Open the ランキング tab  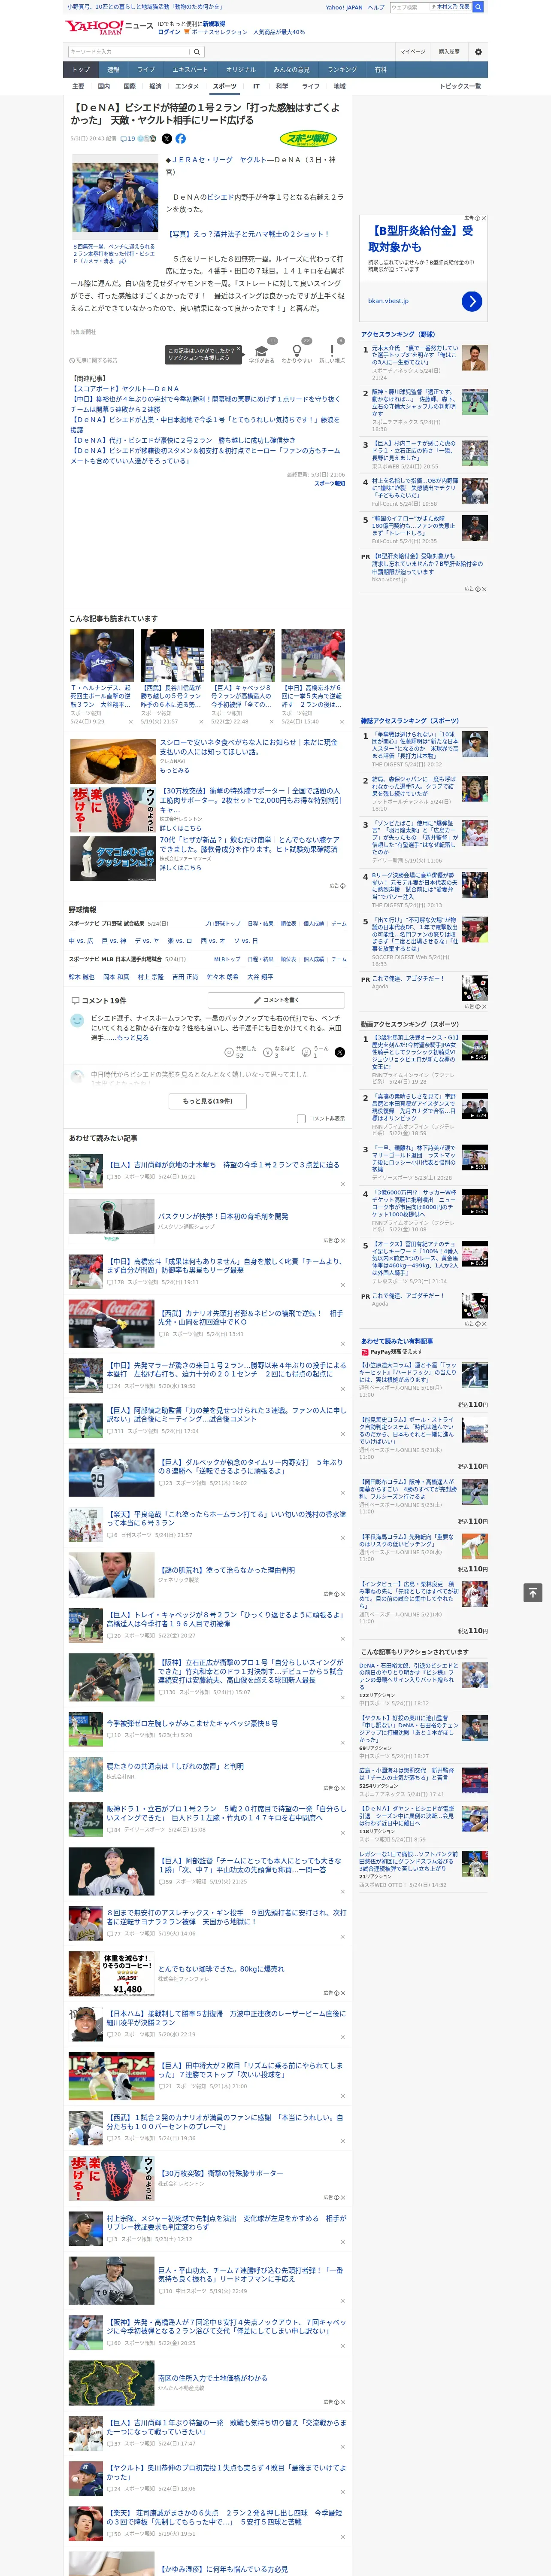pyautogui.click(x=342, y=70)
